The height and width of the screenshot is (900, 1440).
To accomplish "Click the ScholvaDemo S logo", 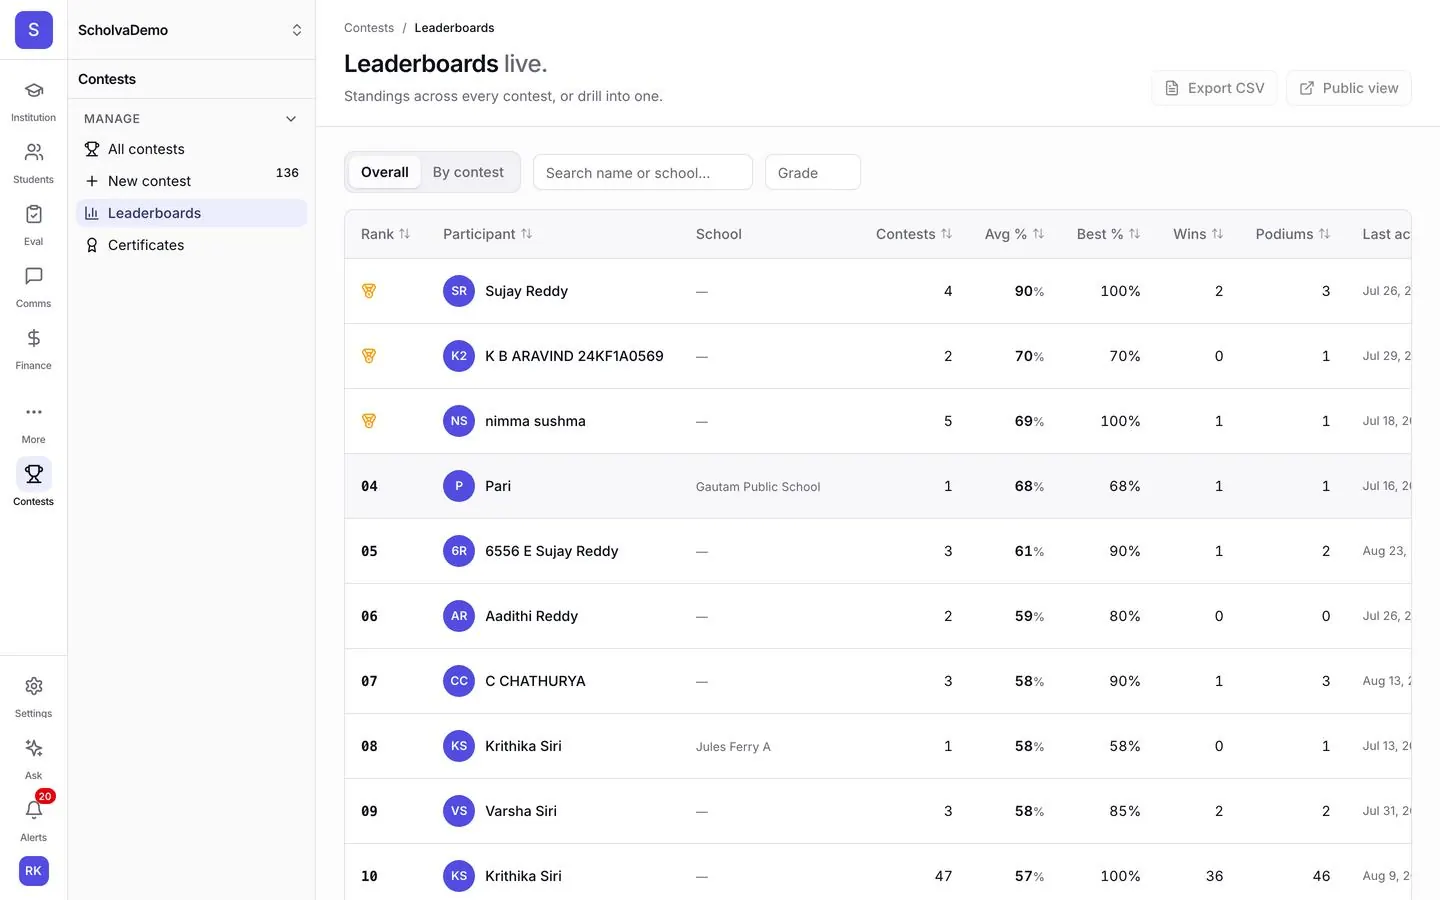I will click(x=34, y=30).
